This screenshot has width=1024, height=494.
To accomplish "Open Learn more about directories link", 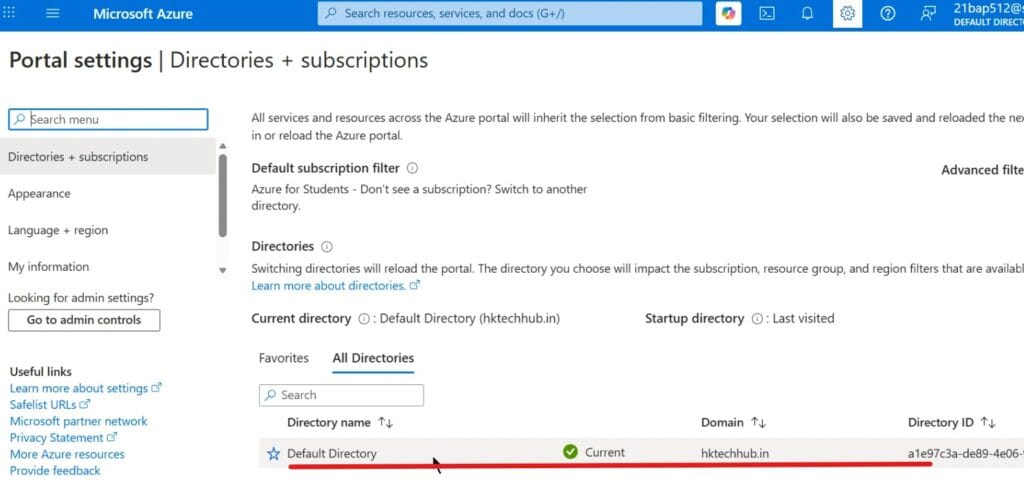I will (x=336, y=286).
